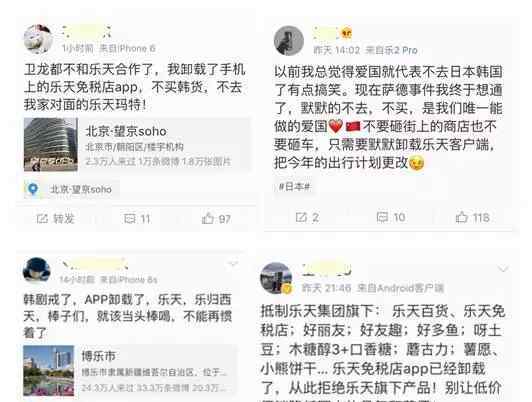Tap repost icon showing 2 reposts
Screen dimensions: 532x402
coord(307,217)
